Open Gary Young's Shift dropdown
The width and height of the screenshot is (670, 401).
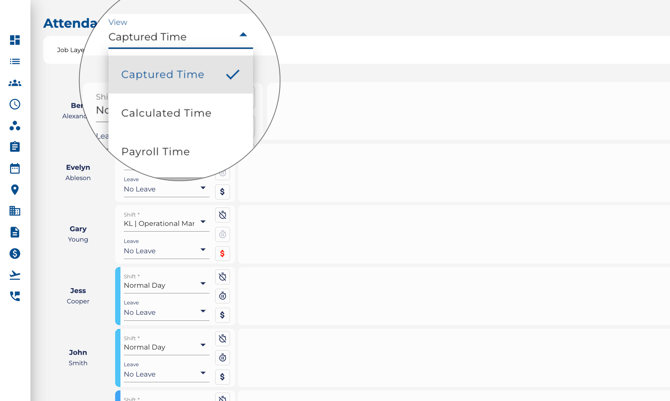[166, 221]
